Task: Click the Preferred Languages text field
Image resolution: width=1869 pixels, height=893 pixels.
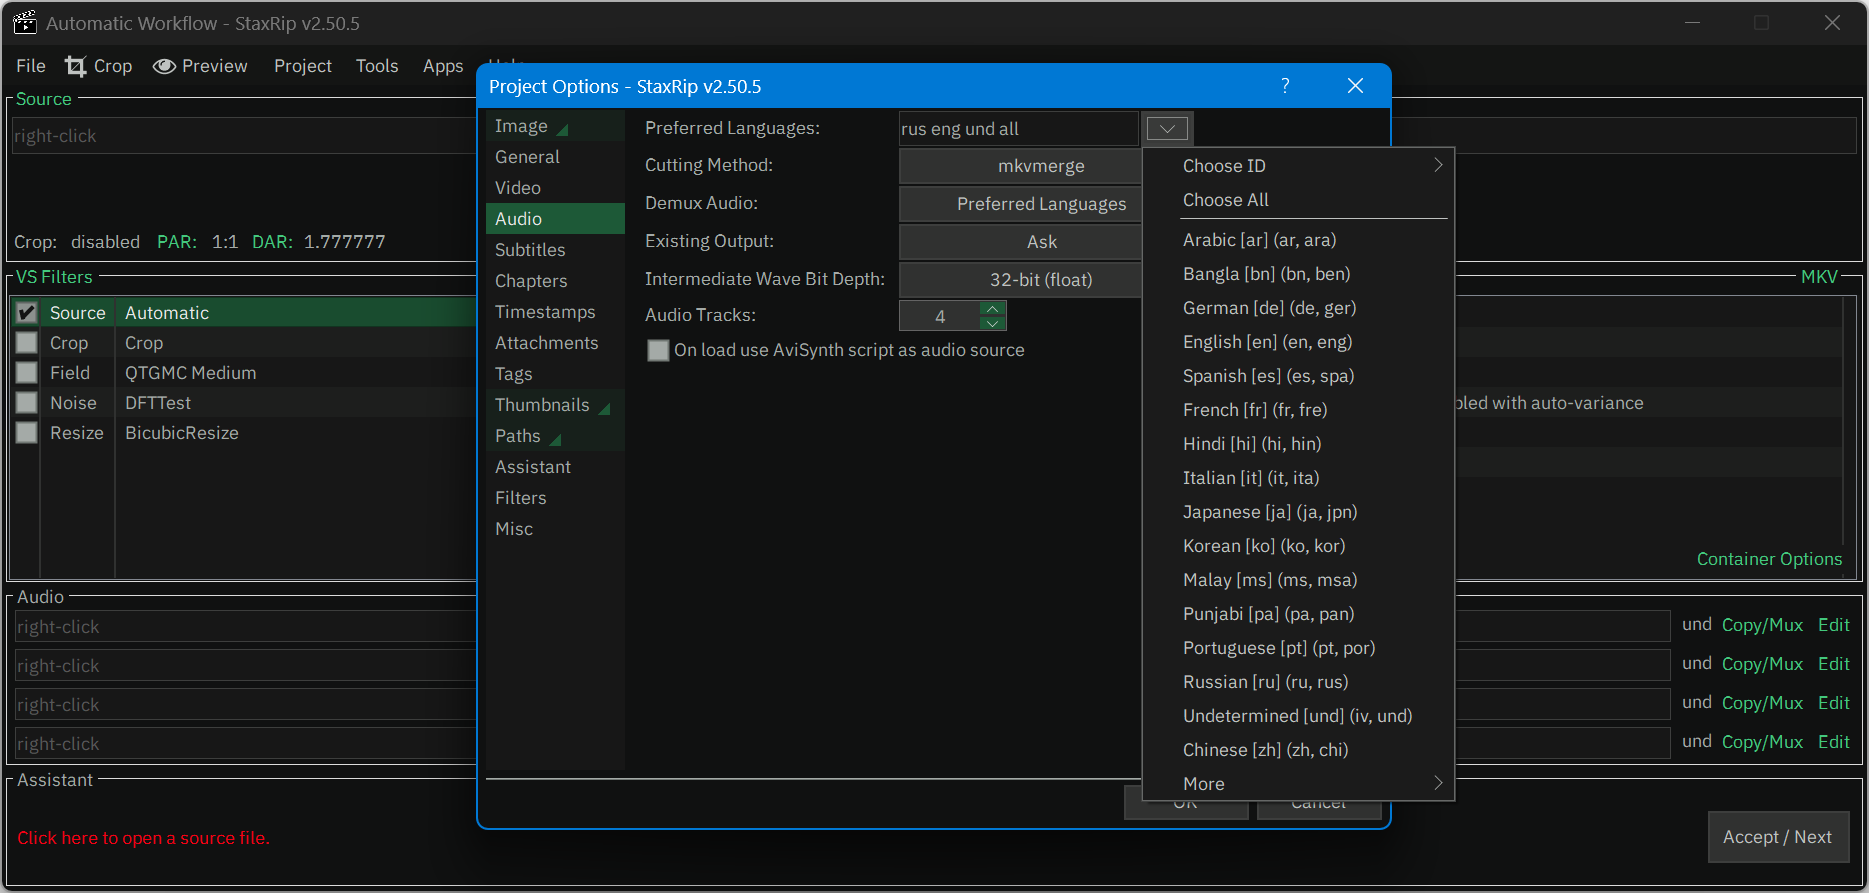Action: pos(1017,129)
